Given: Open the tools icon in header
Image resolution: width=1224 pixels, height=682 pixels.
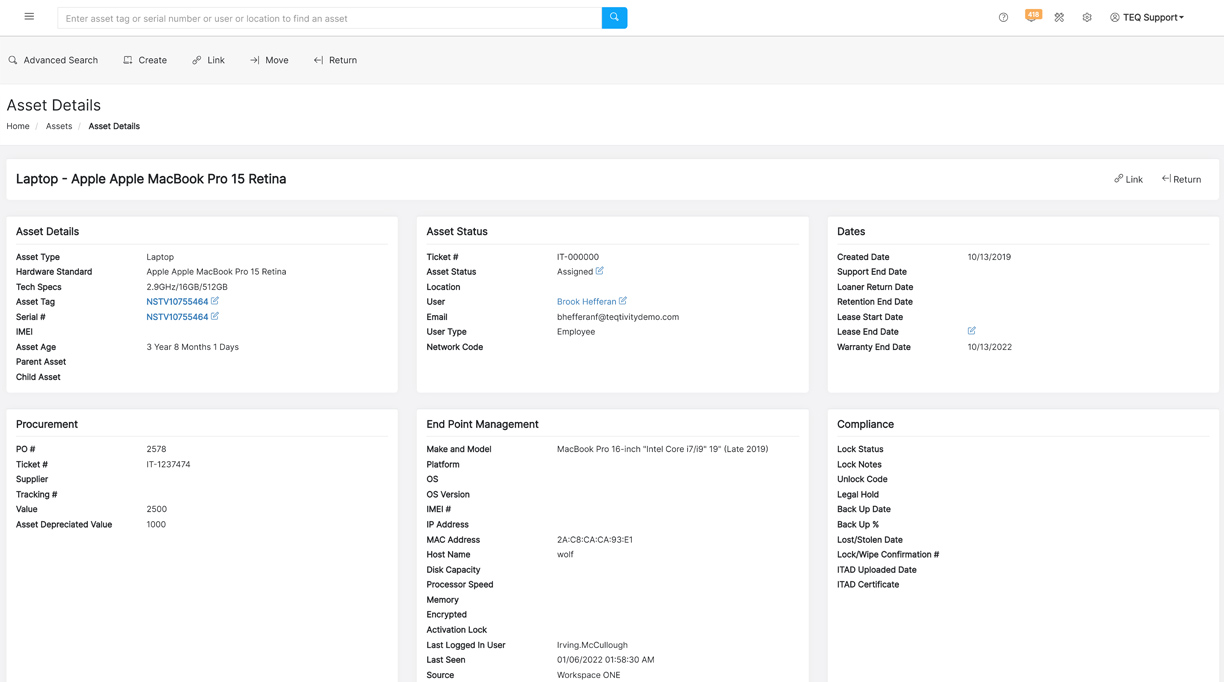Looking at the screenshot, I should 1059,17.
